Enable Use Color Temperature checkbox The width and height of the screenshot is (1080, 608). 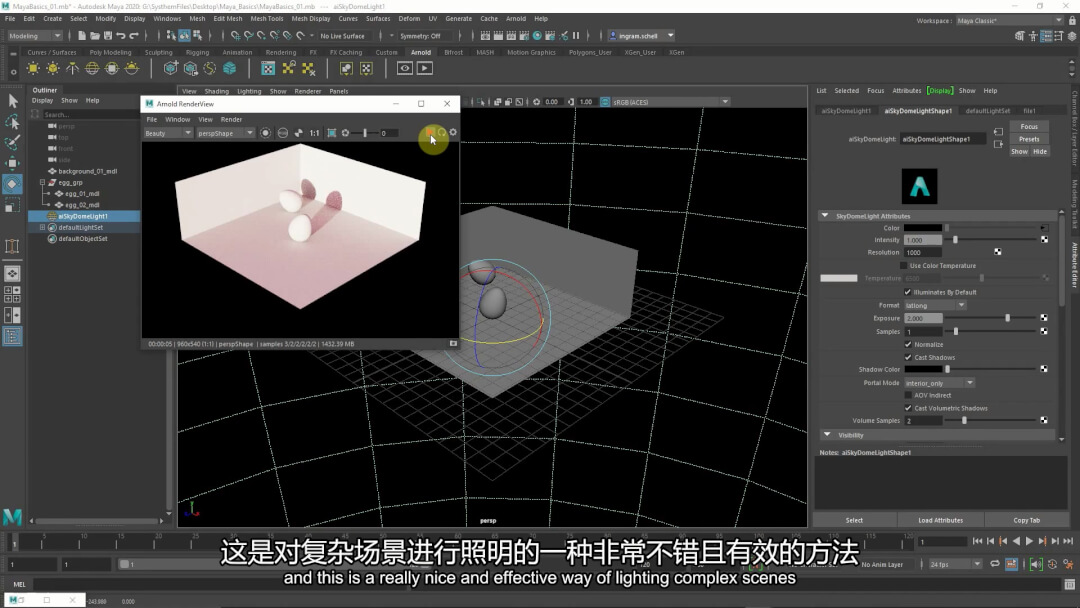(x=904, y=266)
